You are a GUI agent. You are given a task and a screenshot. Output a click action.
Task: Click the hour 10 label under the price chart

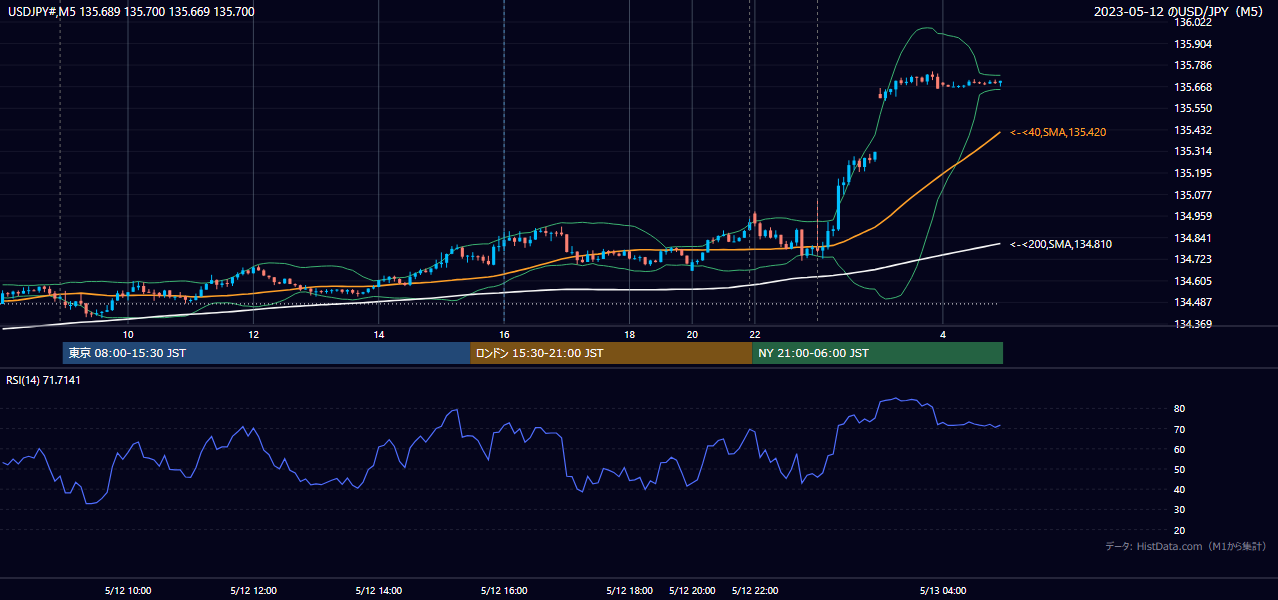coord(128,334)
